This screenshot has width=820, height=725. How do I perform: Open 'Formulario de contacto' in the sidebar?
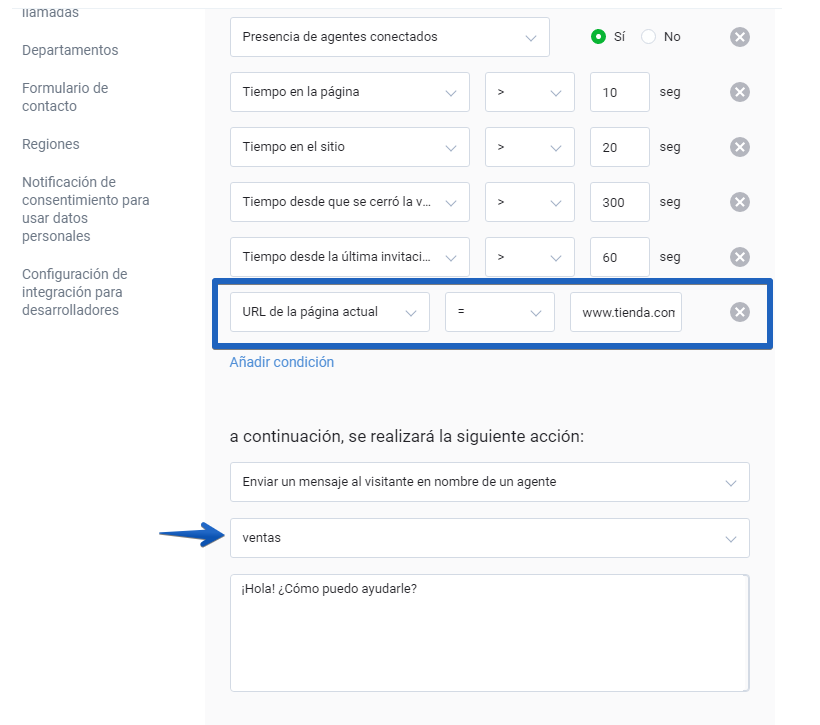coord(65,97)
